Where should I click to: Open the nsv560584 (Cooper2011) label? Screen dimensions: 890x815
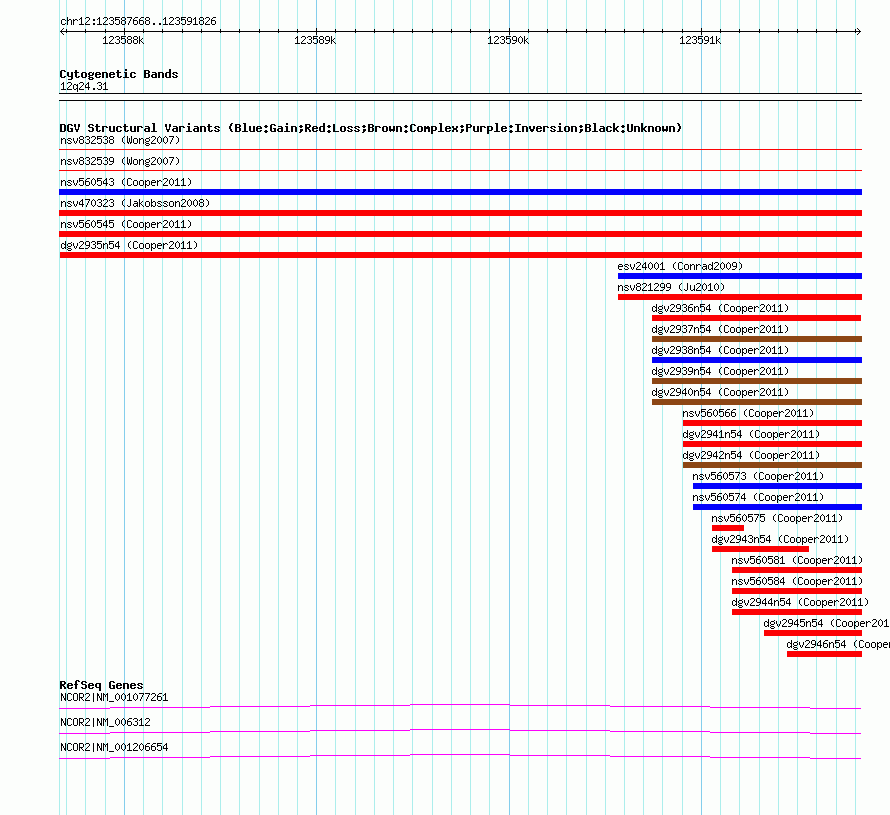click(797, 581)
